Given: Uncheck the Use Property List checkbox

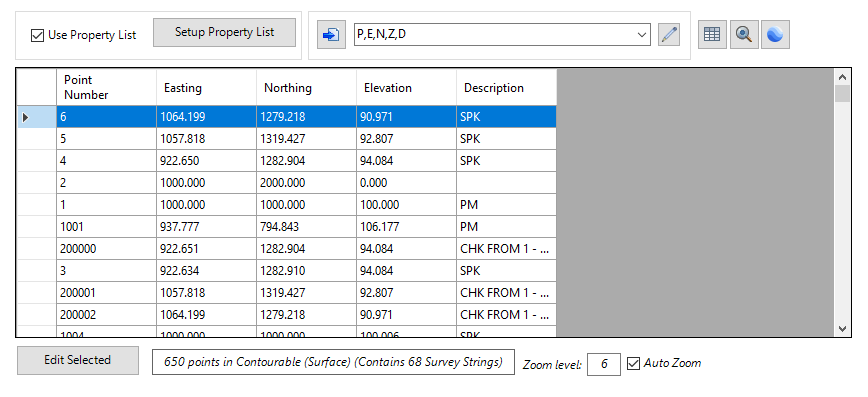Looking at the screenshot, I should point(37,35).
